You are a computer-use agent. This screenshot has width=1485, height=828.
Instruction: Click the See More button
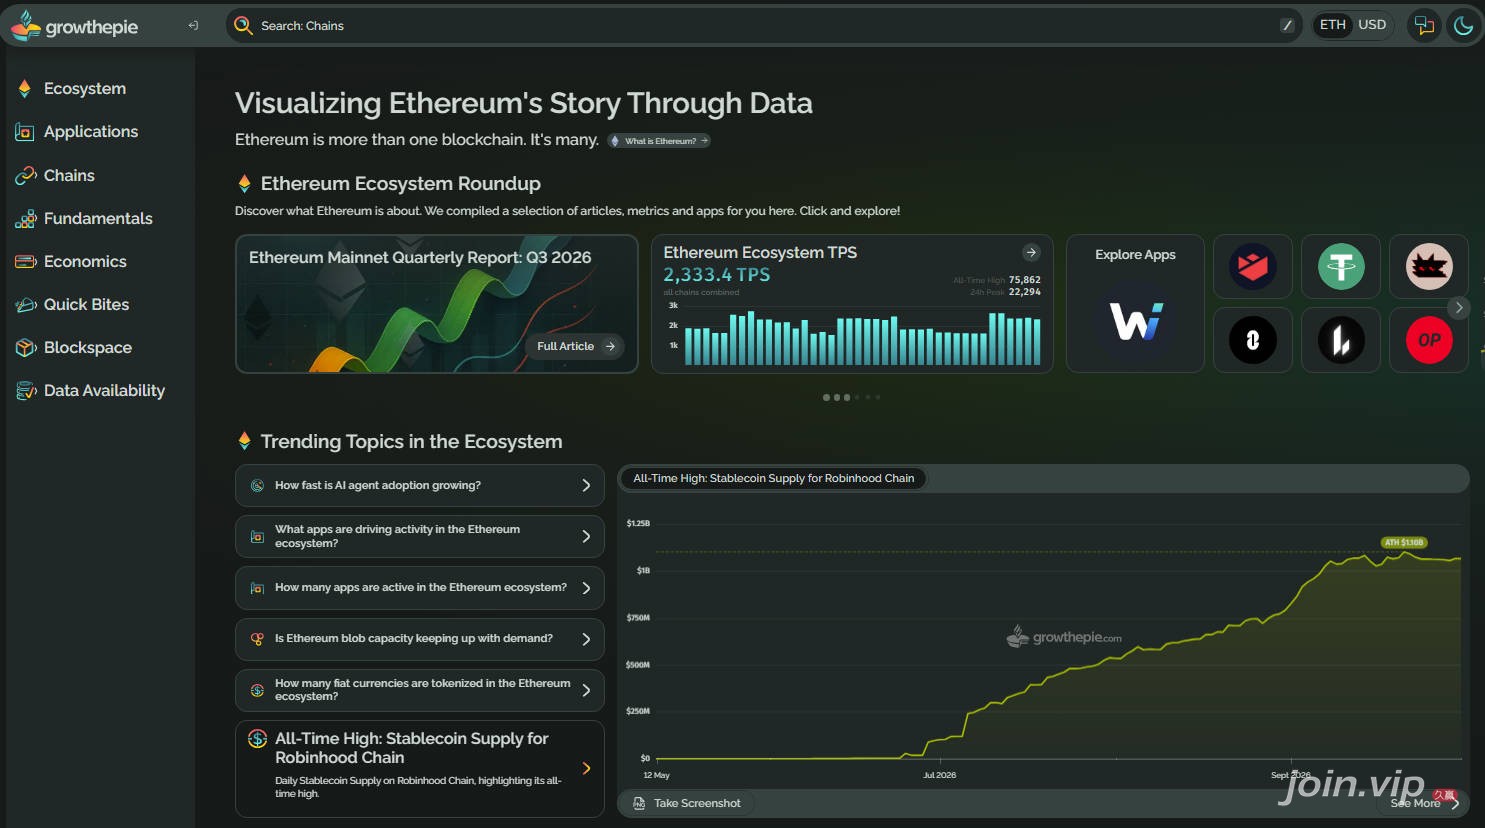1424,803
